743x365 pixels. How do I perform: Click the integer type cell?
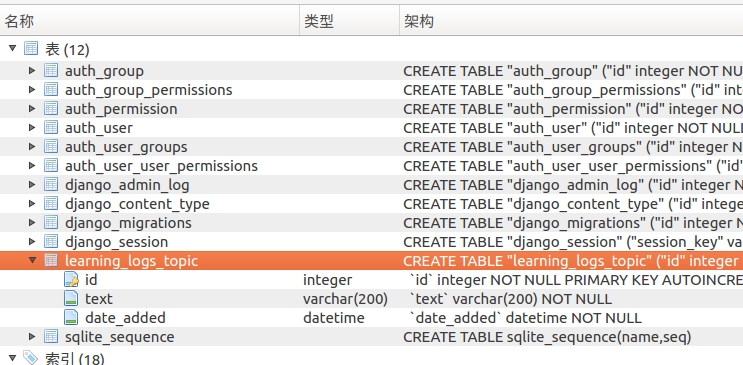[x=327, y=280]
